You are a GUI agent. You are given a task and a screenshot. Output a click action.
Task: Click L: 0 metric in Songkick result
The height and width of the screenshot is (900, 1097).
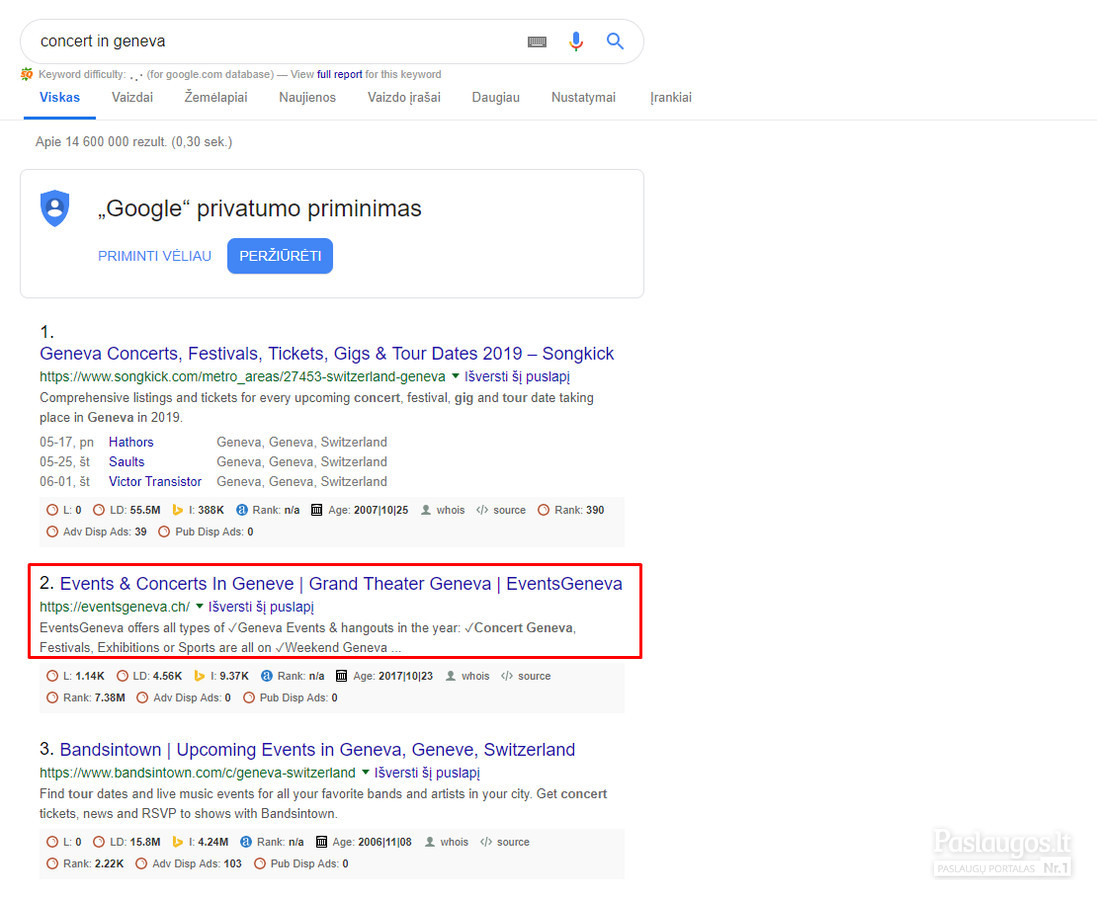64,510
